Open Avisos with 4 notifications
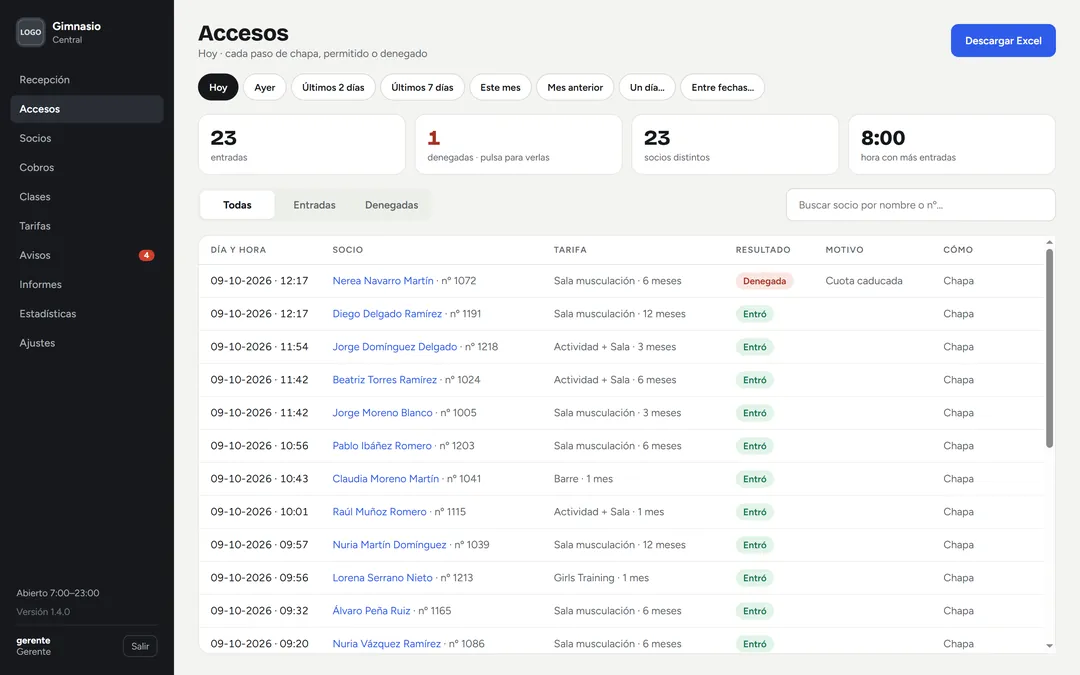 pyautogui.click(x=87, y=256)
